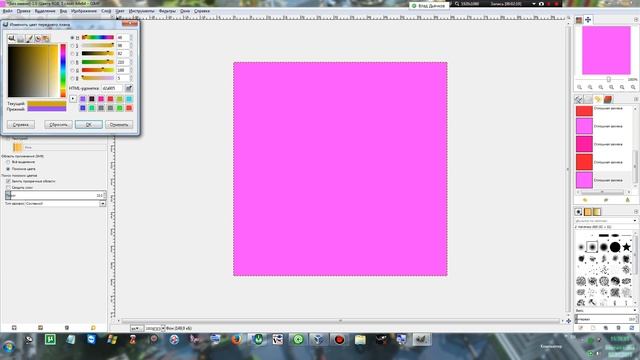This screenshot has width=640, height=360.
Task: Click the Отменить button
Action: 119,124
